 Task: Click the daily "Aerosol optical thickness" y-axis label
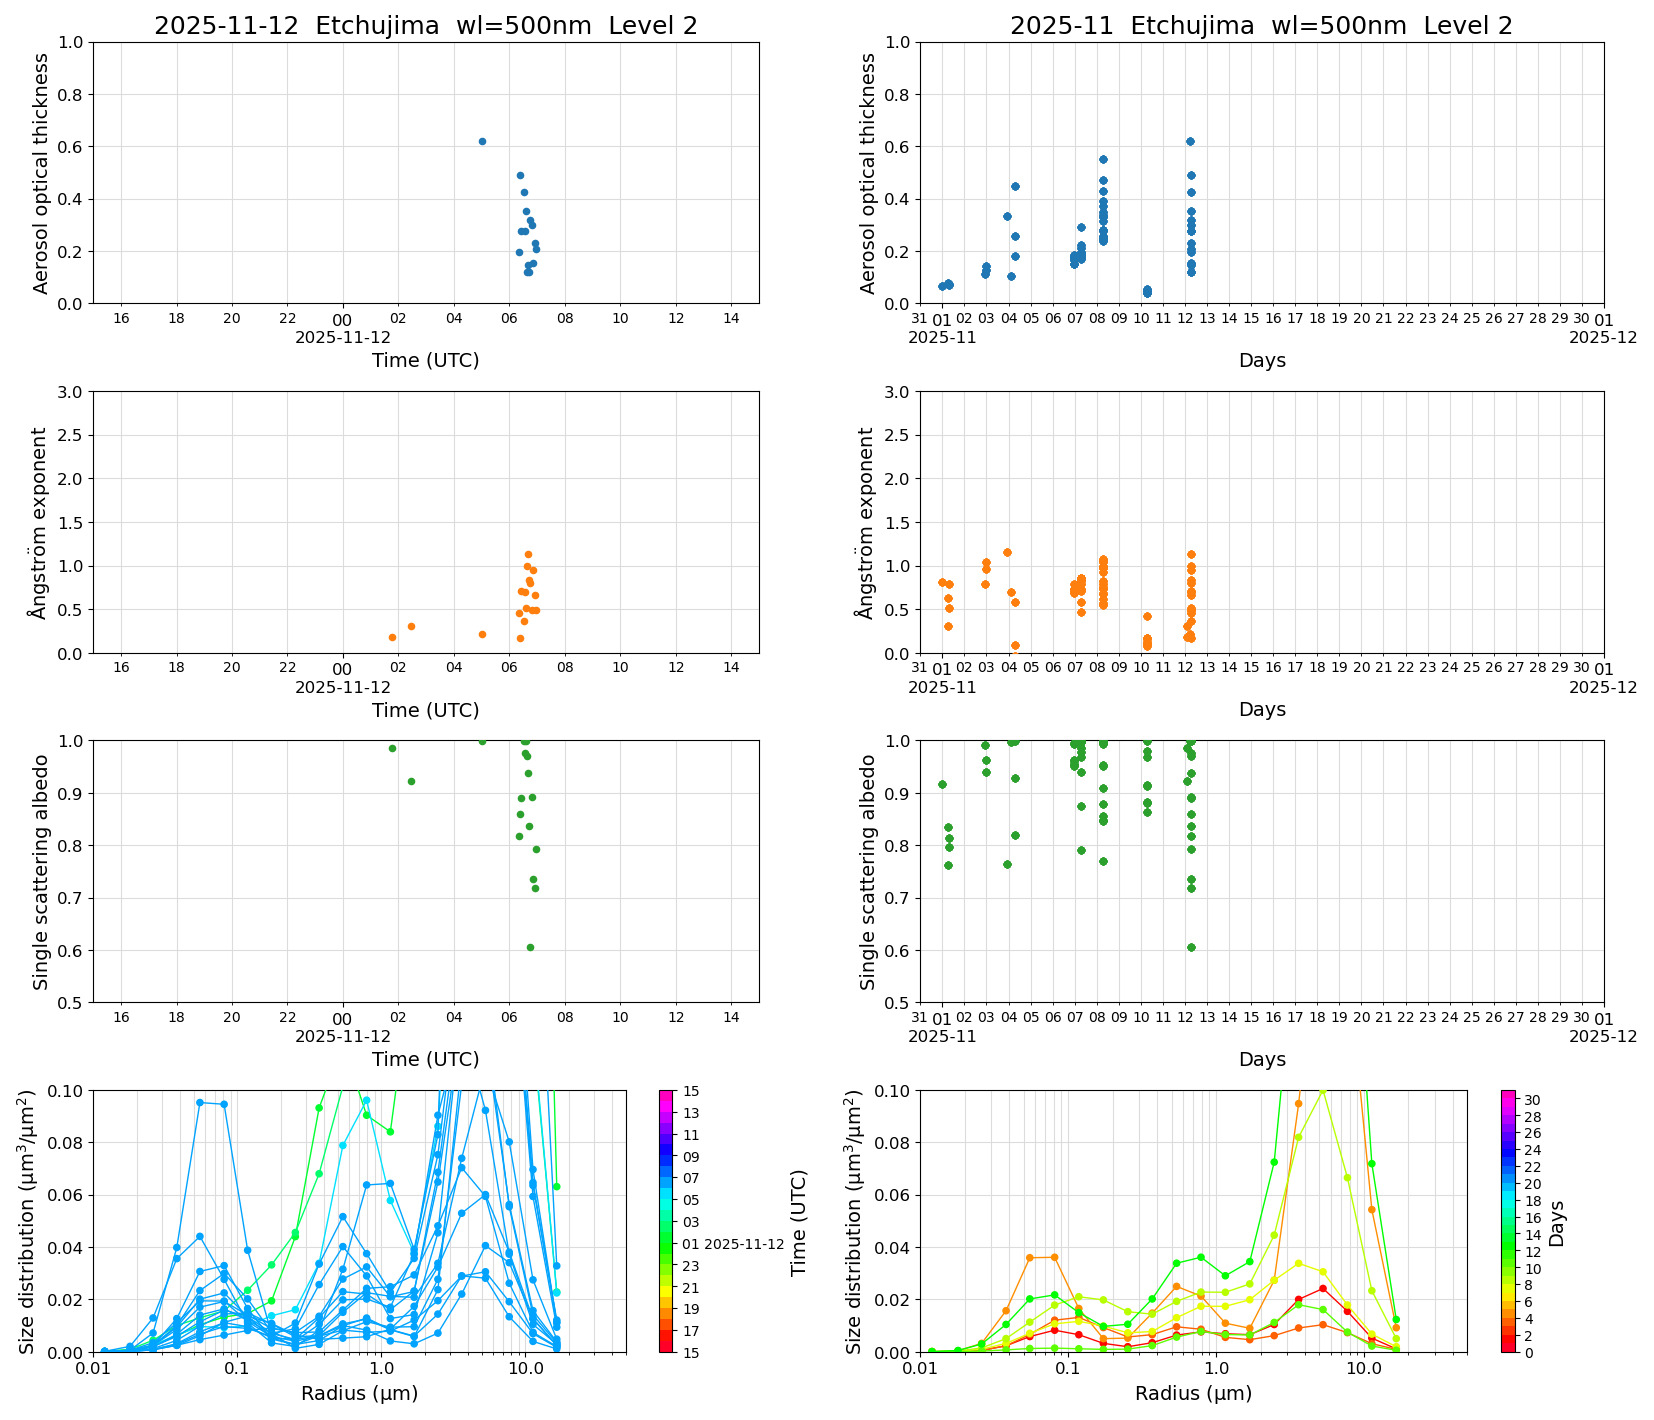click(41, 173)
